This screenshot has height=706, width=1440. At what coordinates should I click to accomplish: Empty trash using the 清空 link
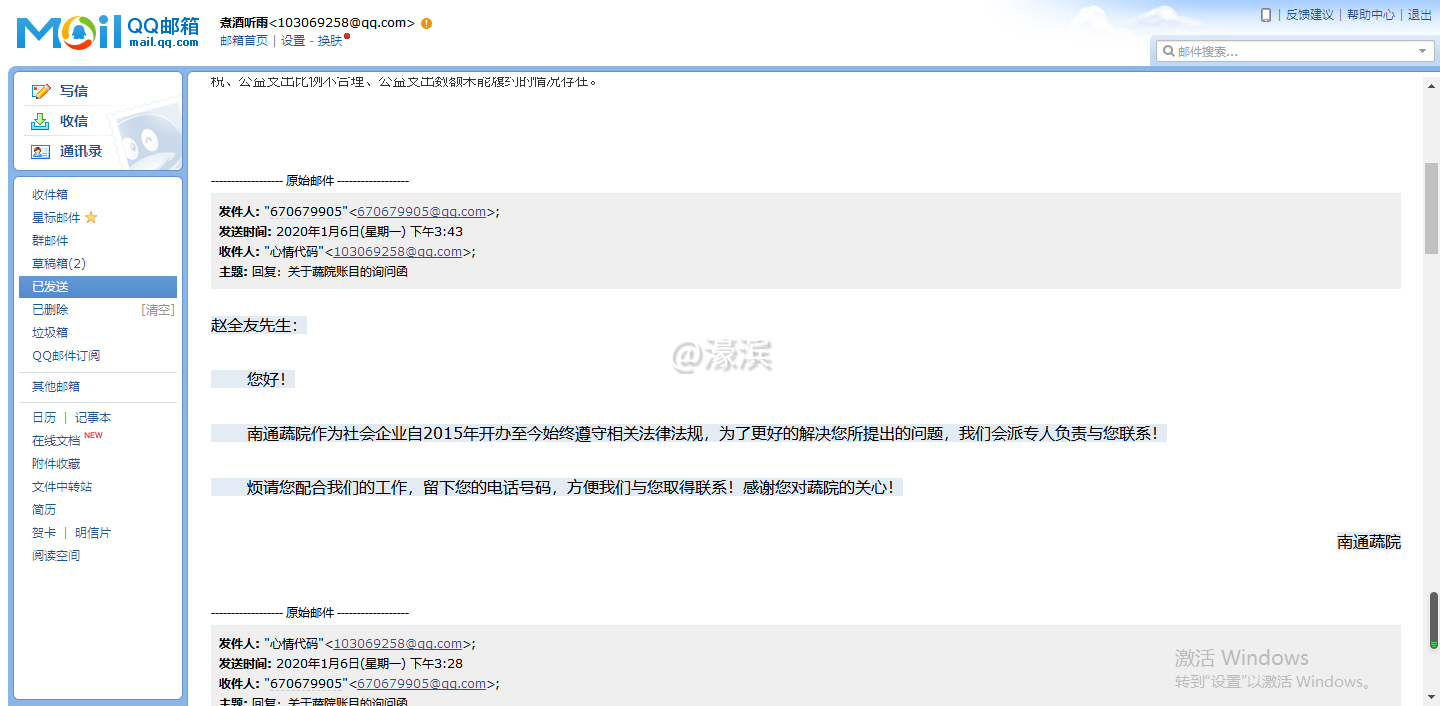point(157,309)
